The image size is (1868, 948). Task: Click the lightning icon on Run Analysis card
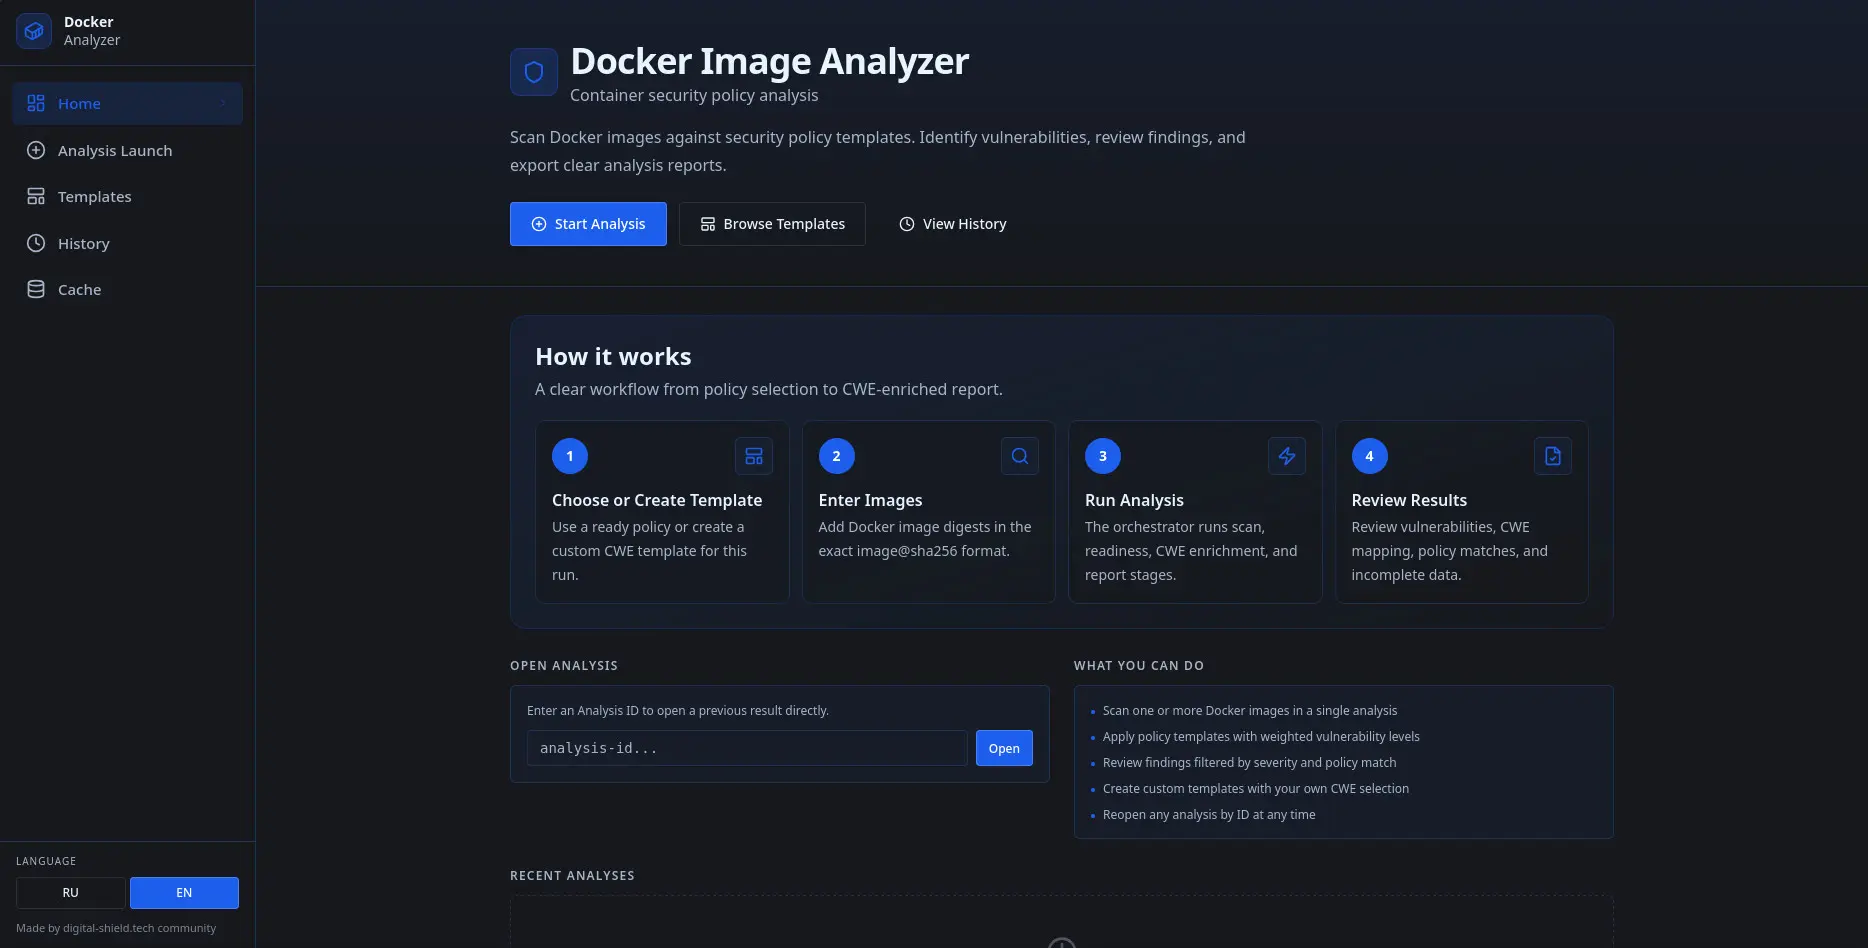(1287, 456)
